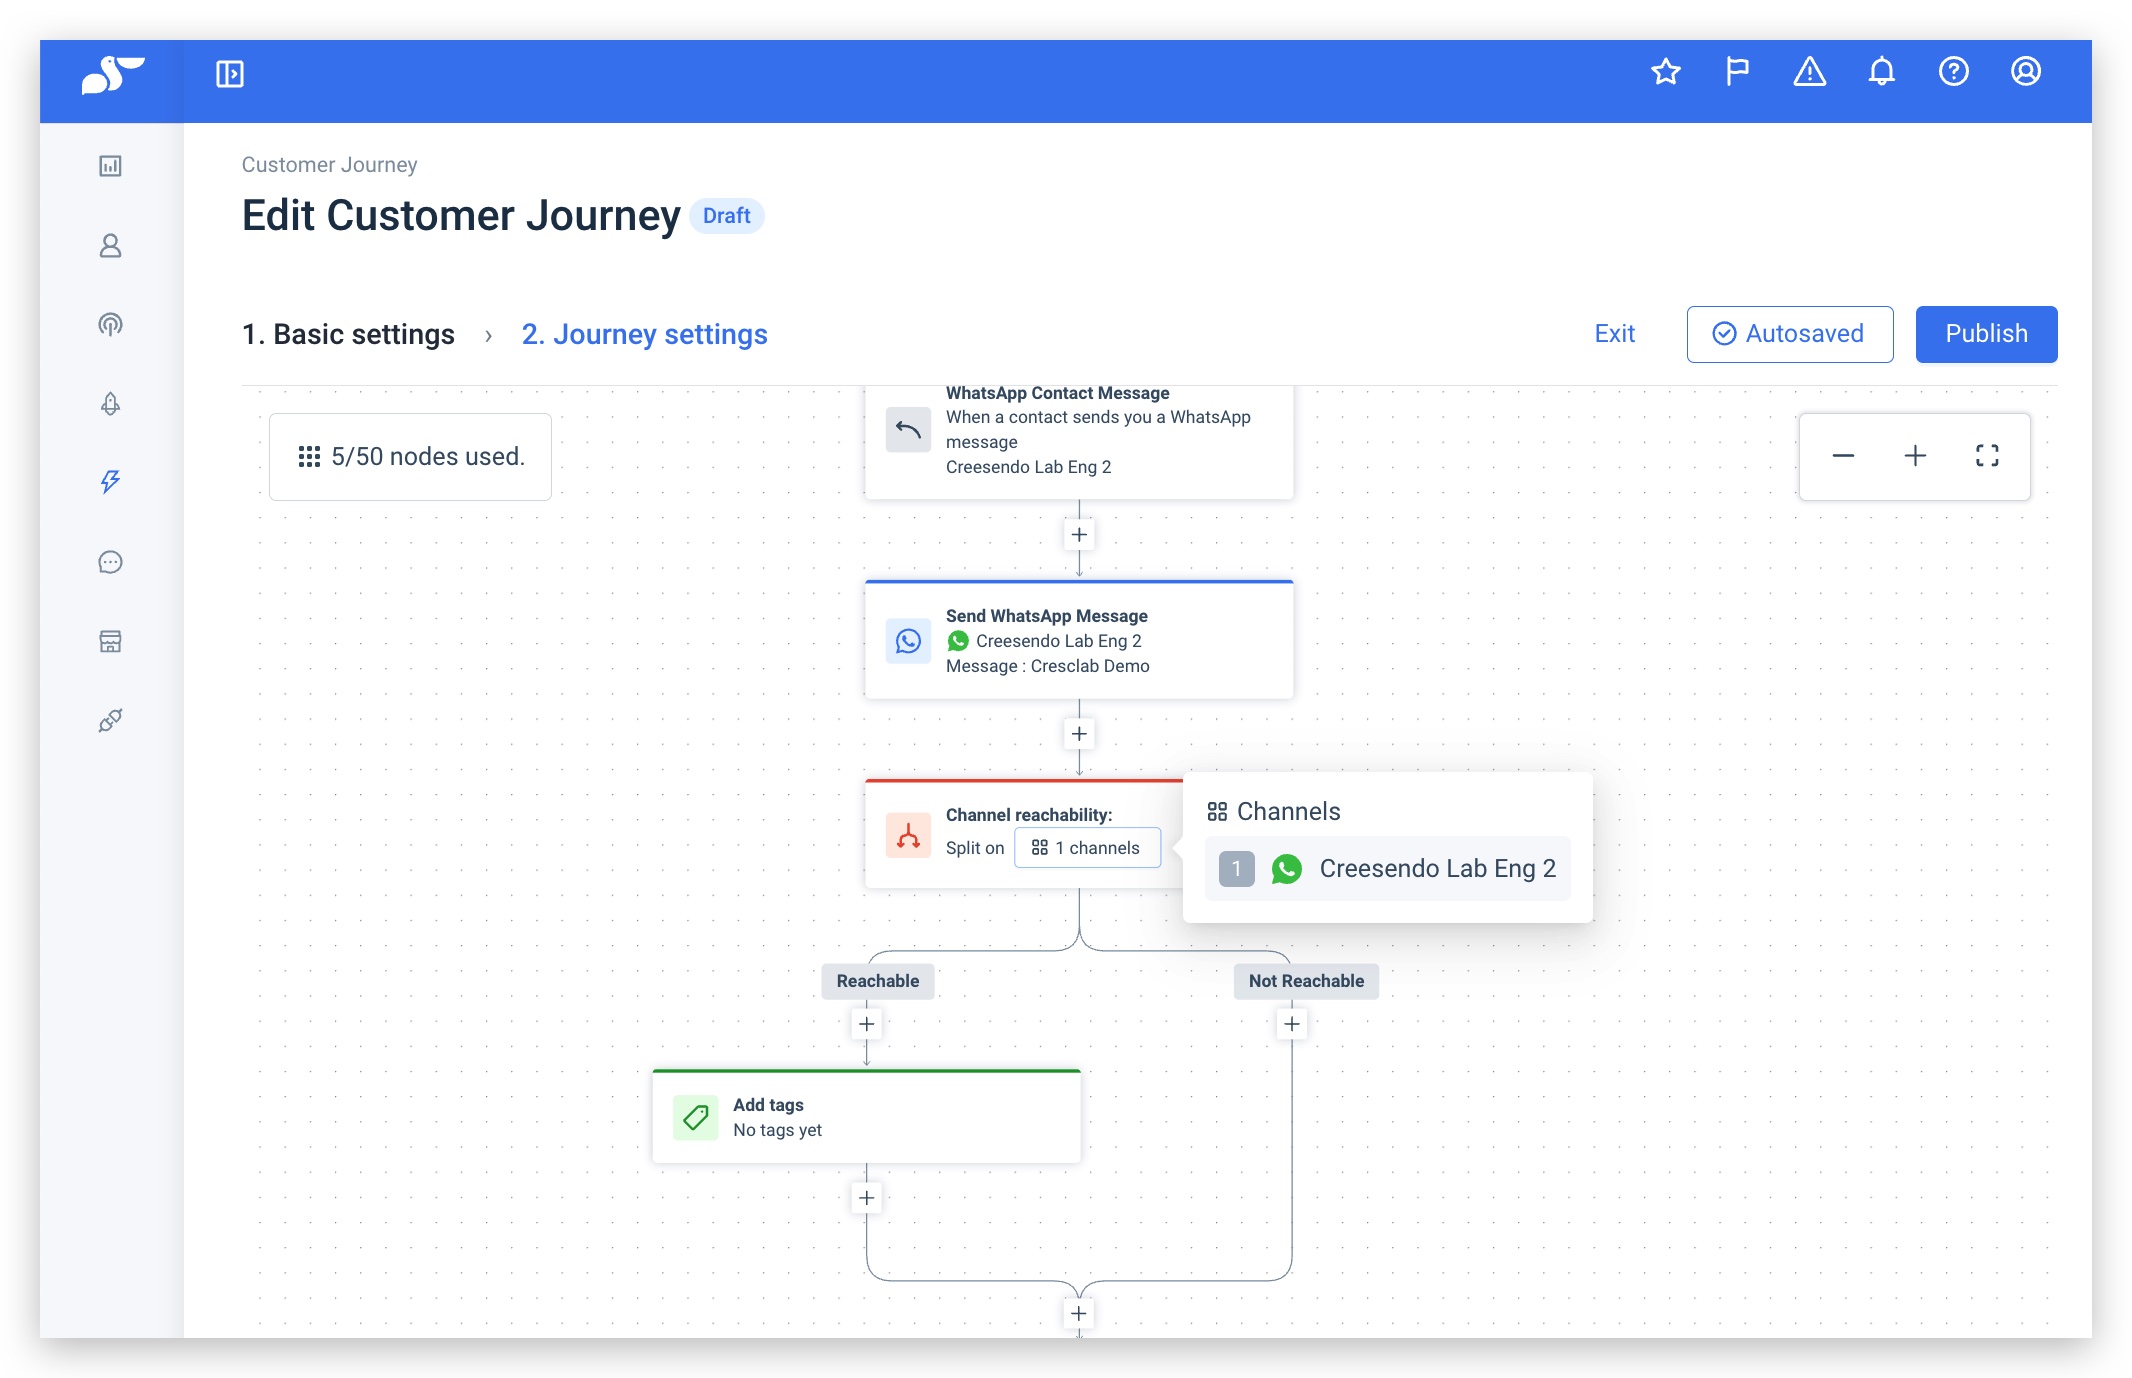Zoom in canvas with plus icon
The image size is (2132, 1378).
coord(1915,456)
